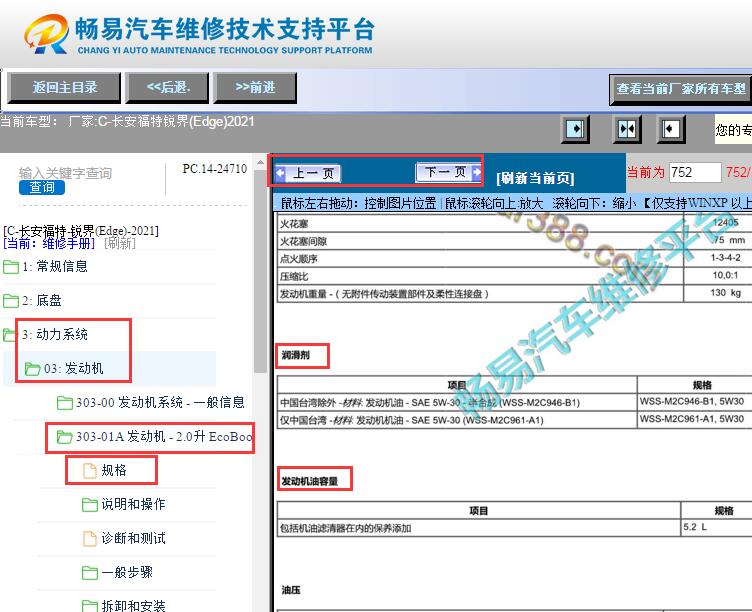
Task: Click folder icon beside 常规信息
Action: 11,267
